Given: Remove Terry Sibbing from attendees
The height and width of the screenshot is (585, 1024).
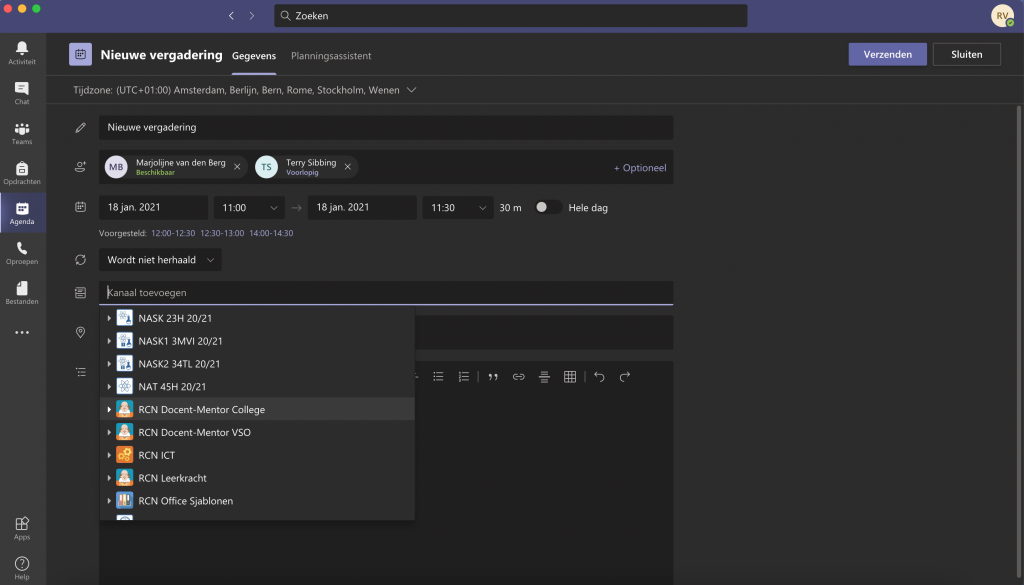Looking at the screenshot, I should (x=347, y=167).
